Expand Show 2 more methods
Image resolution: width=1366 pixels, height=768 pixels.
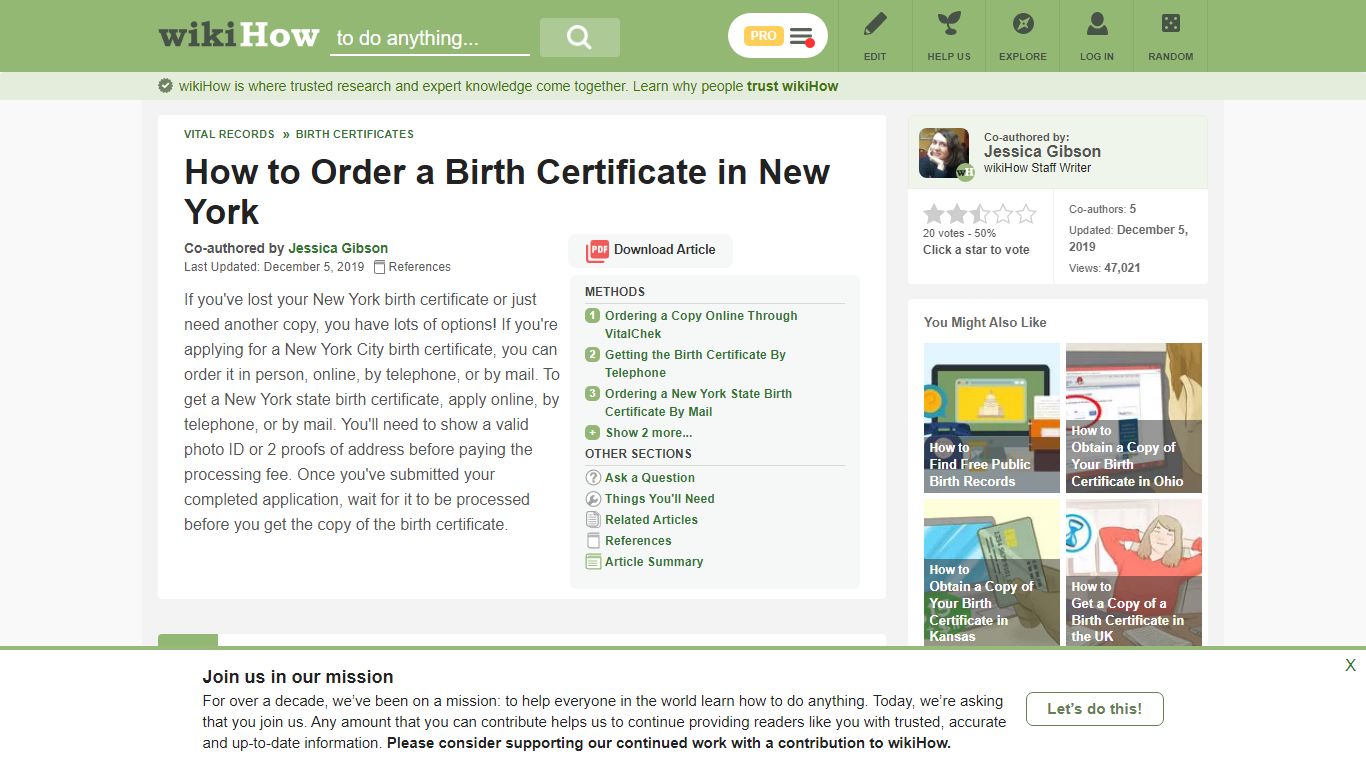click(x=649, y=433)
